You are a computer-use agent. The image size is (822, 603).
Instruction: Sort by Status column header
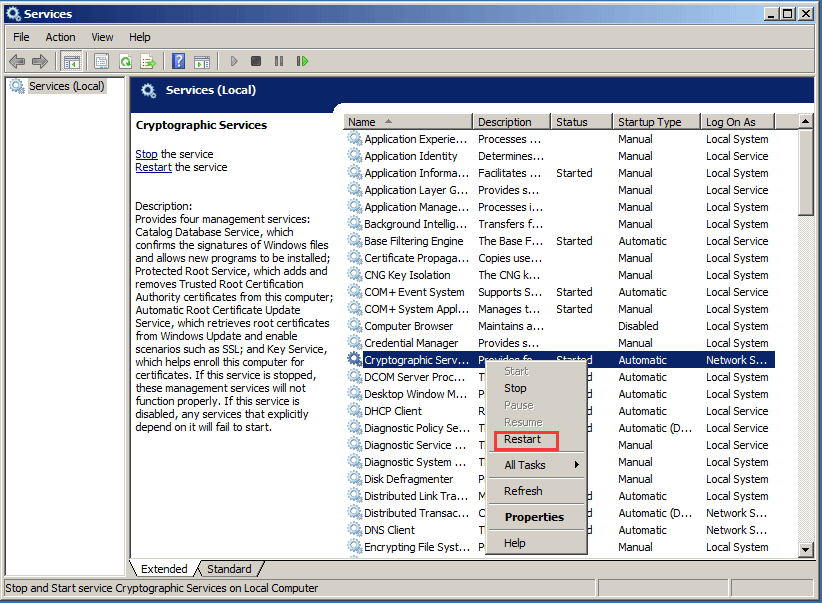(582, 122)
